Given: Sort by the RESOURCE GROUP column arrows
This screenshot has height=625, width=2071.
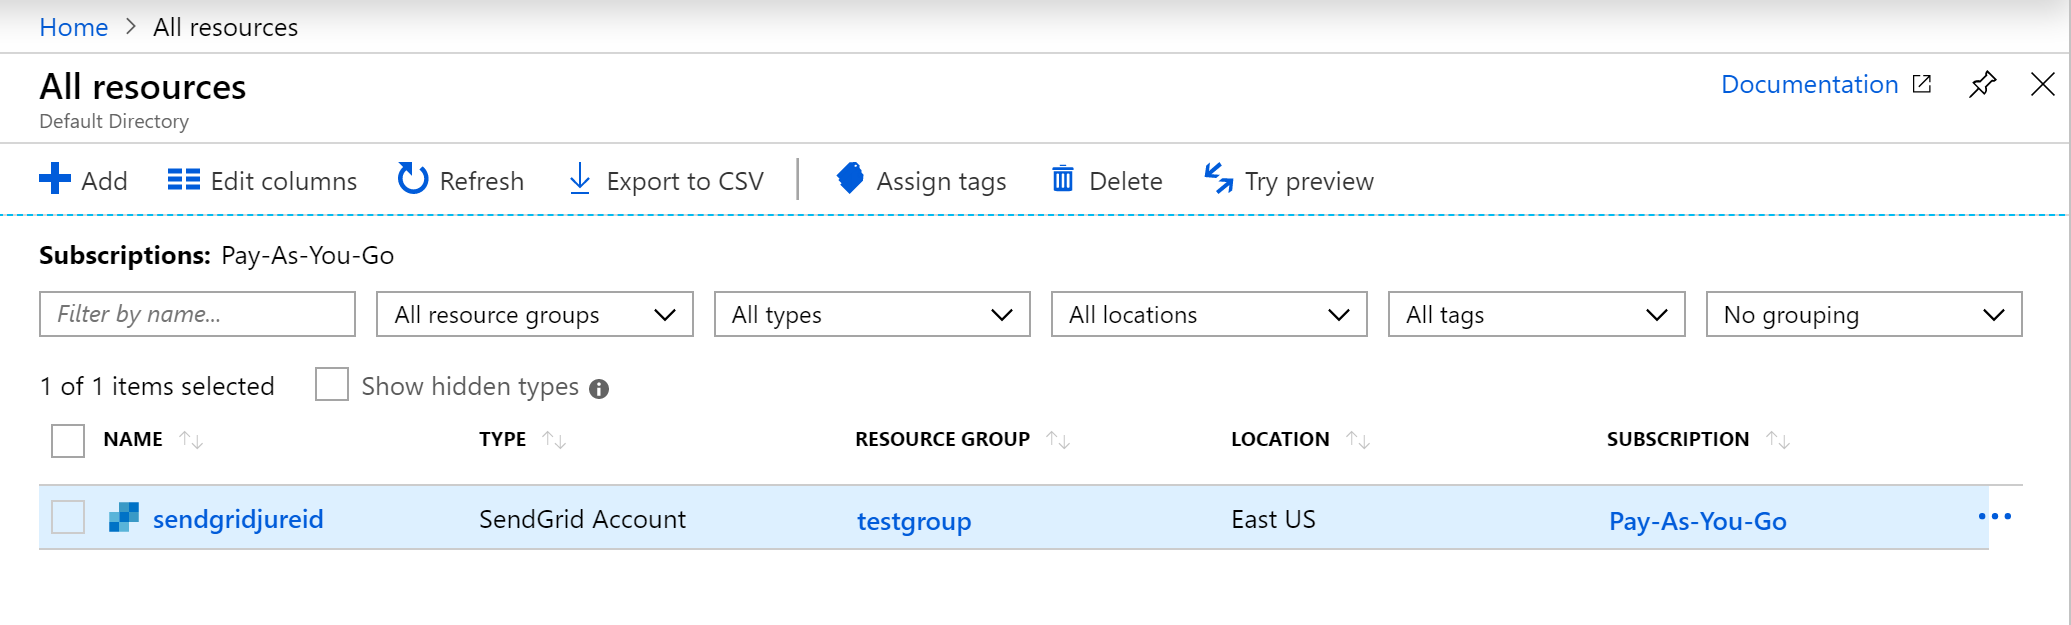Looking at the screenshot, I should pos(1058,440).
